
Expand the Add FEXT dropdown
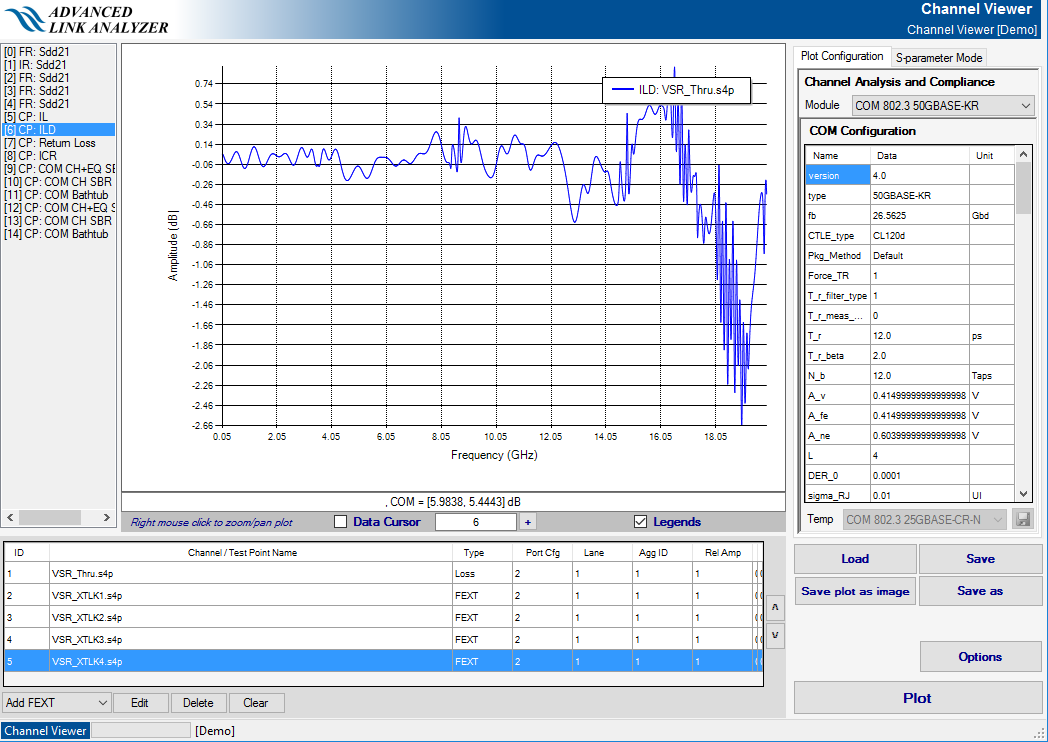click(57, 703)
